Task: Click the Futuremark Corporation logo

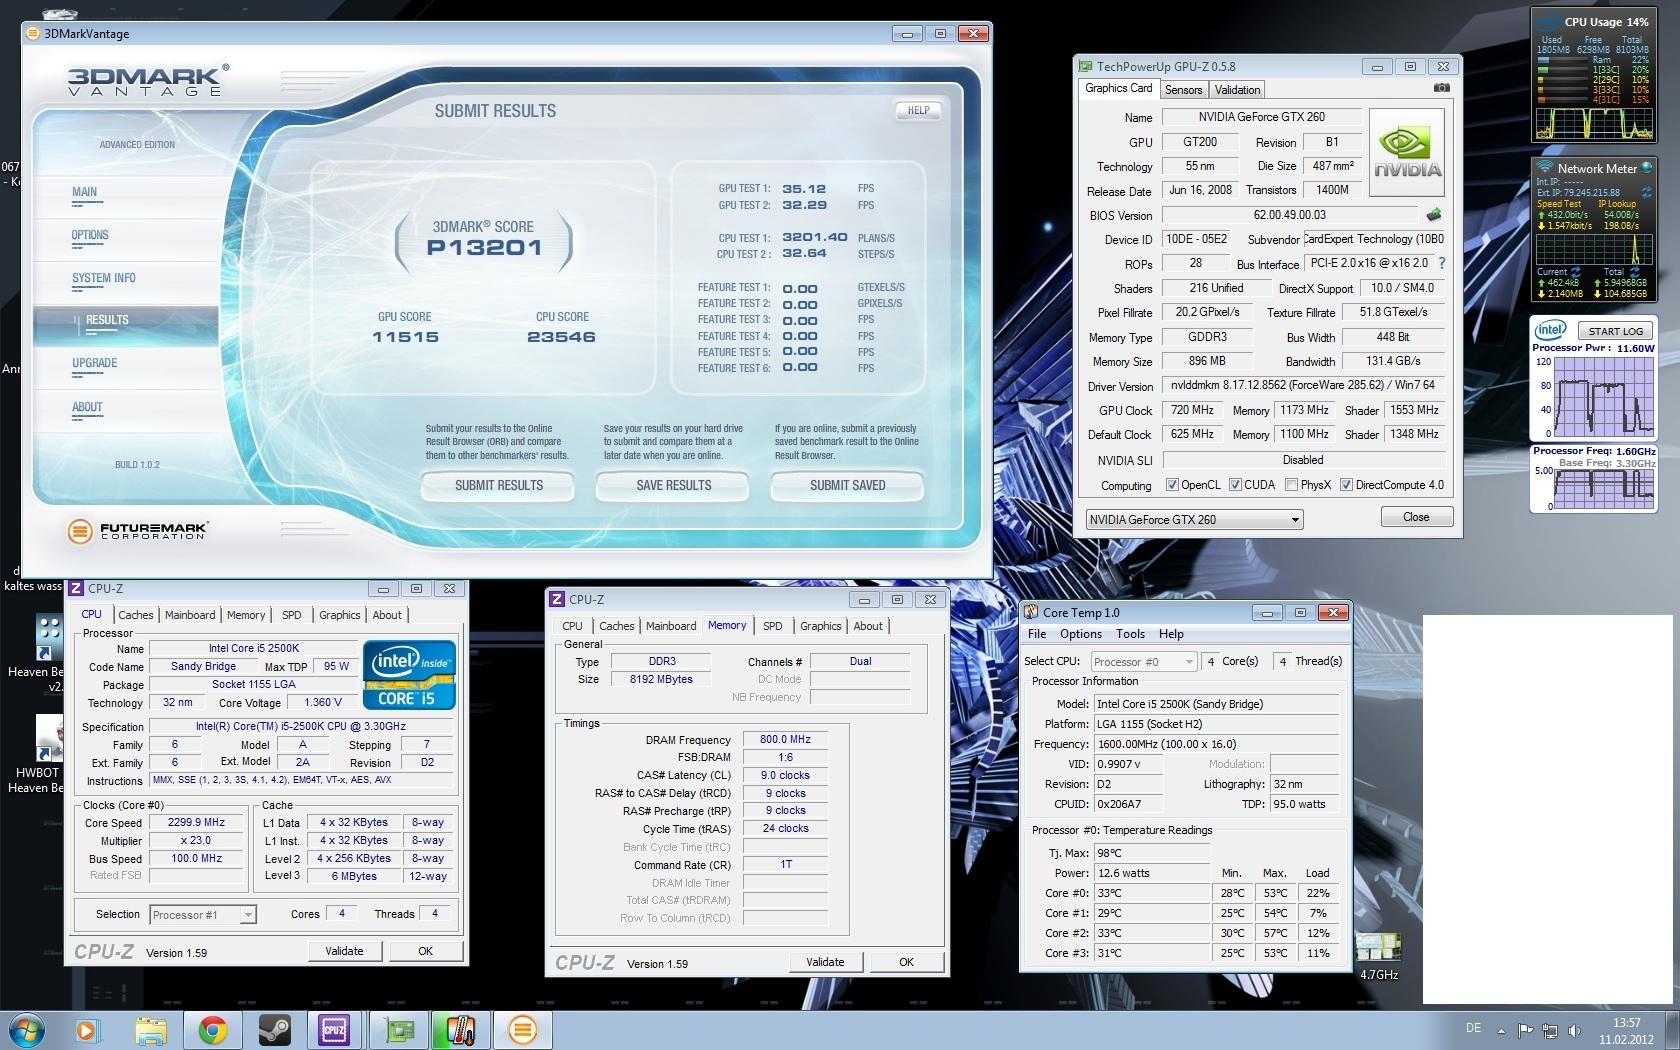Action: [x=138, y=531]
